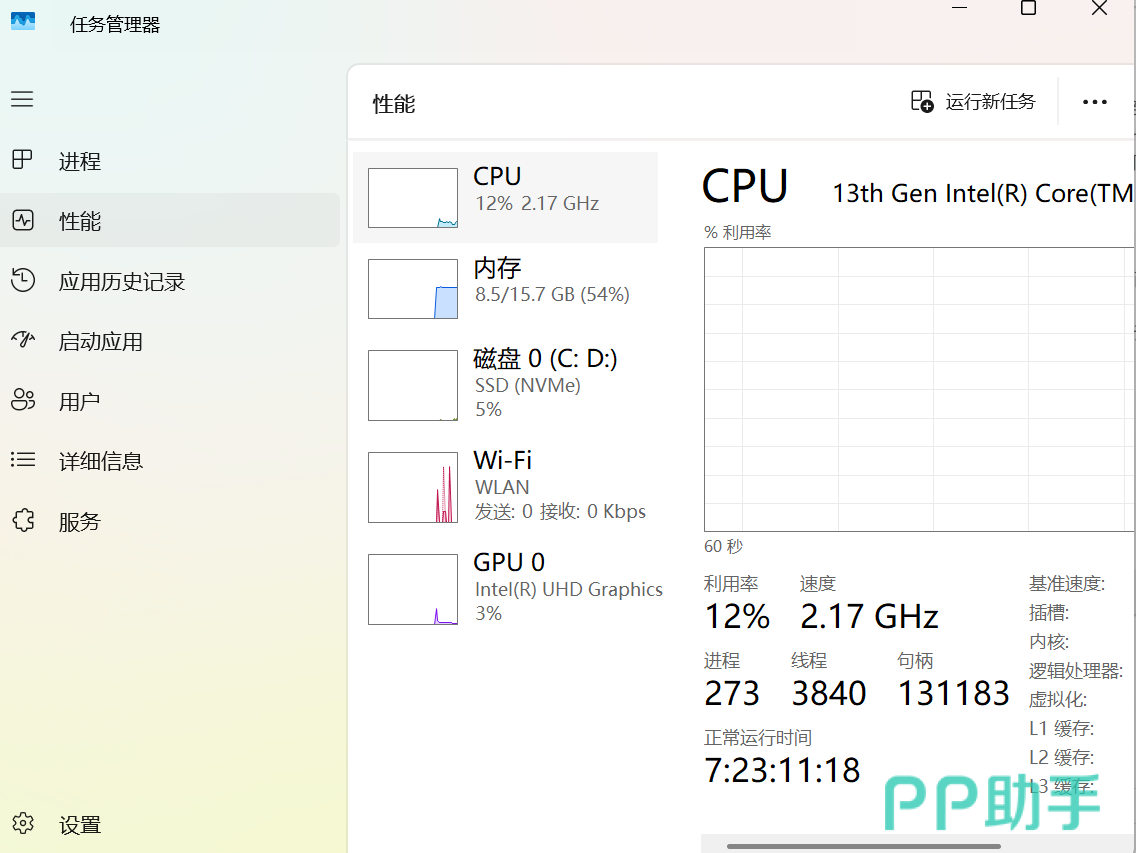Viewport: 1136px width, 853px height.
Task: Click the % 利用率 graph label
Action: coord(738,232)
